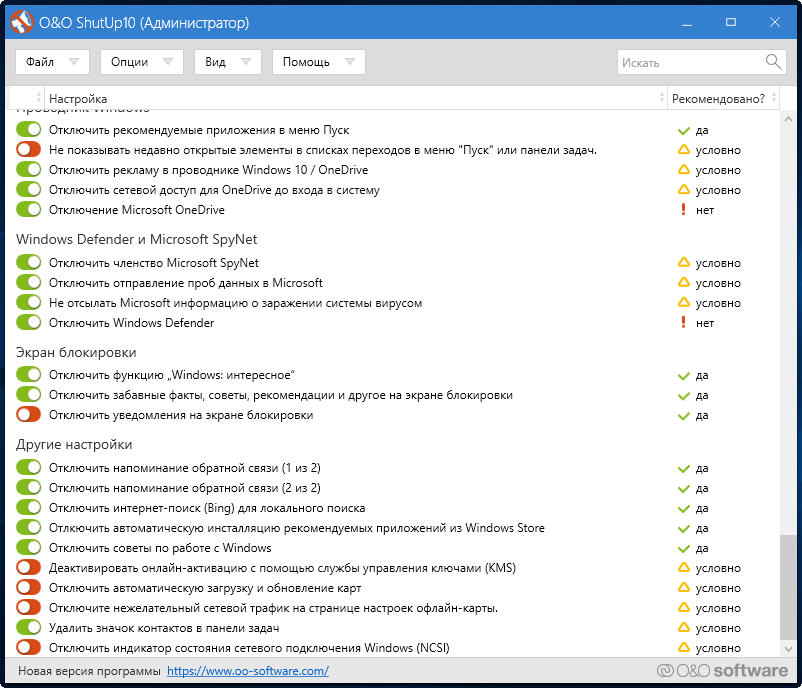The height and width of the screenshot is (688, 802).
Task: Enable 'Деактивировать онлайн-активацию (KMS)' switch
Action: coord(28,567)
